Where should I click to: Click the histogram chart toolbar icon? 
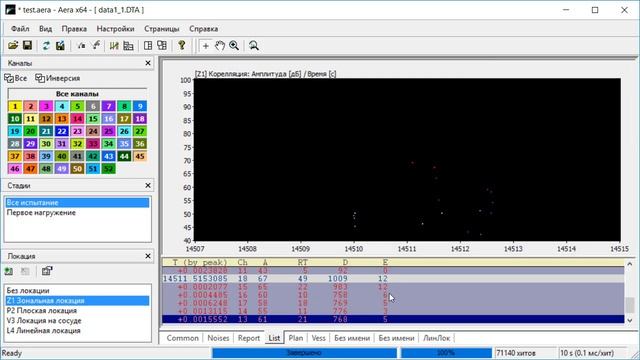pyautogui.click(x=114, y=46)
